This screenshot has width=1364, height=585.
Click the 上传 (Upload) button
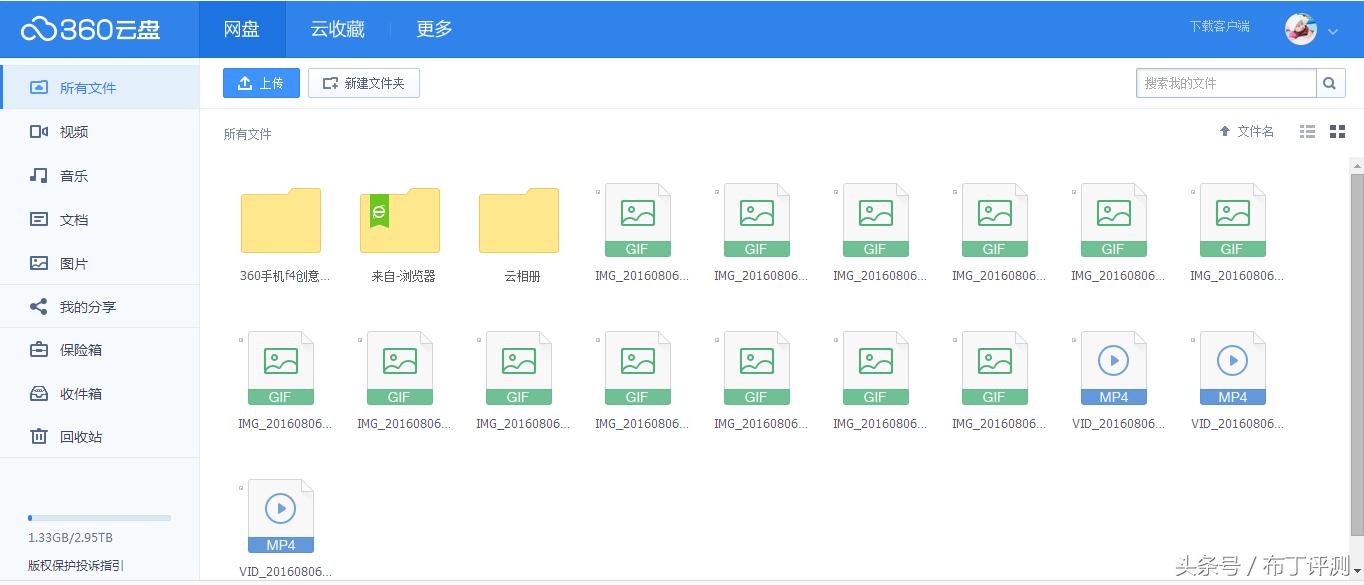click(x=261, y=83)
